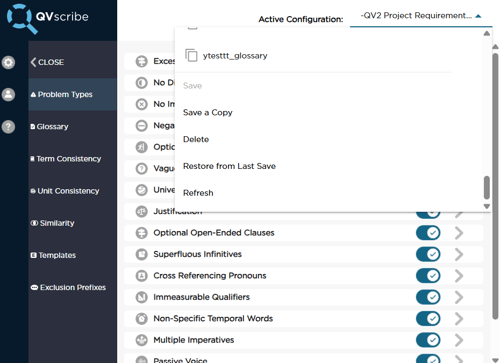The height and width of the screenshot is (363, 500).
Task: Click the Optional Open-Ended Clauses icon
Action: (142, 233)
